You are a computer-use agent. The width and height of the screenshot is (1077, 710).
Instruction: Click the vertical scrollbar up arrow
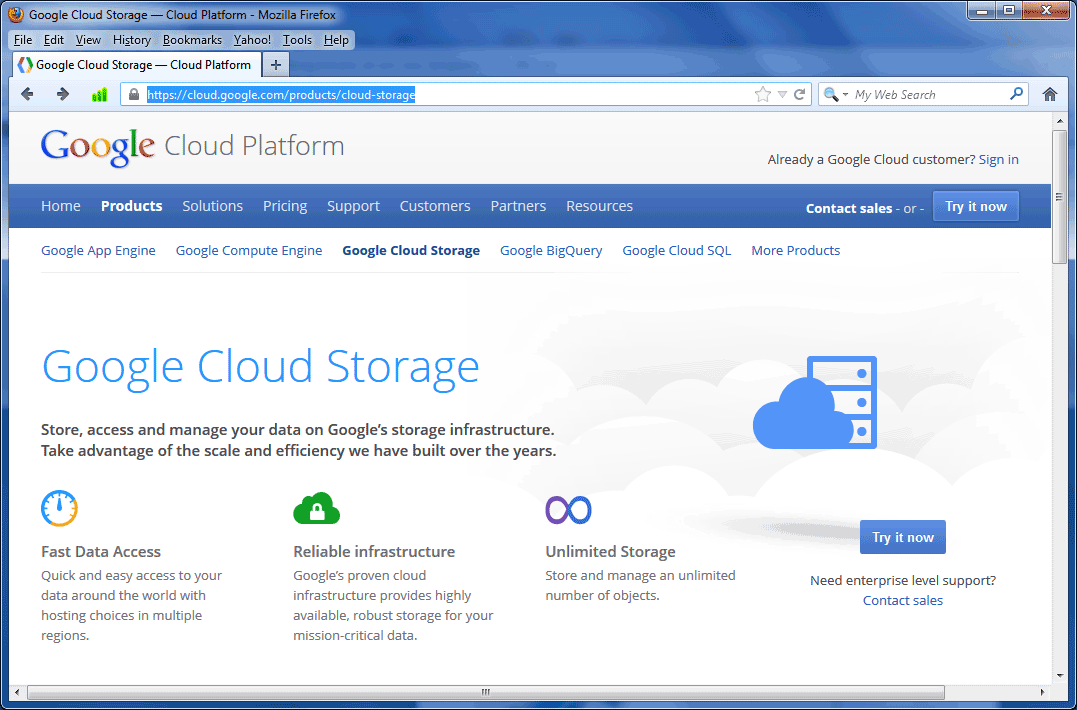coord(1060,121)
